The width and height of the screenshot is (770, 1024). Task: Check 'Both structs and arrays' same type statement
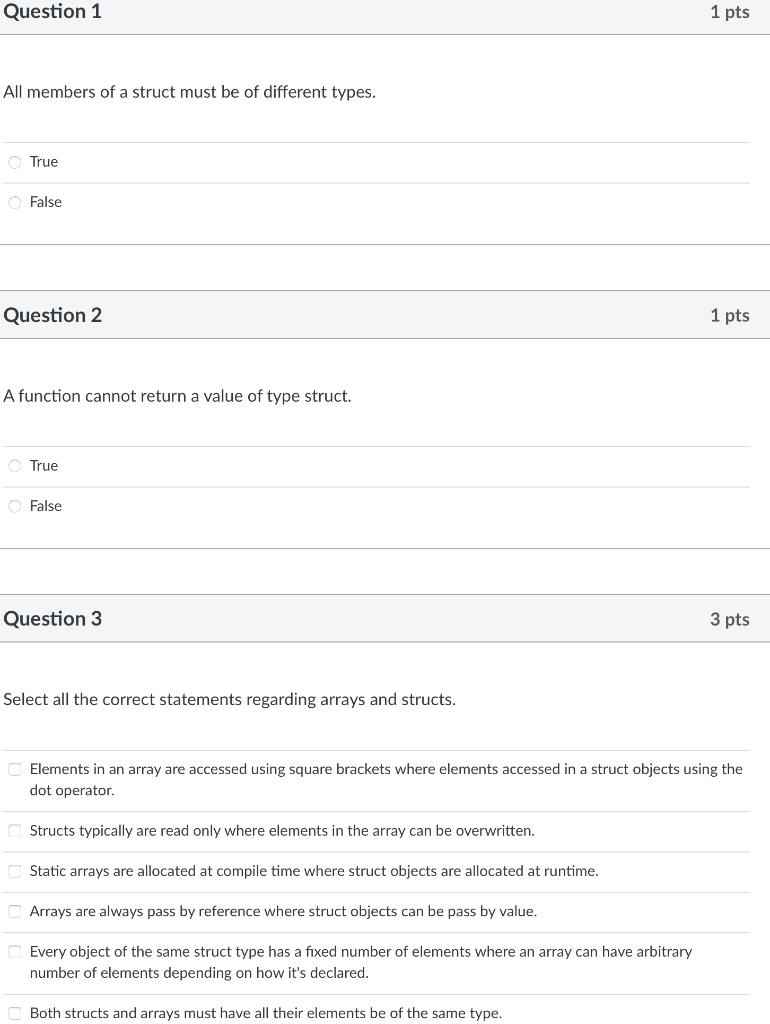14,1012
